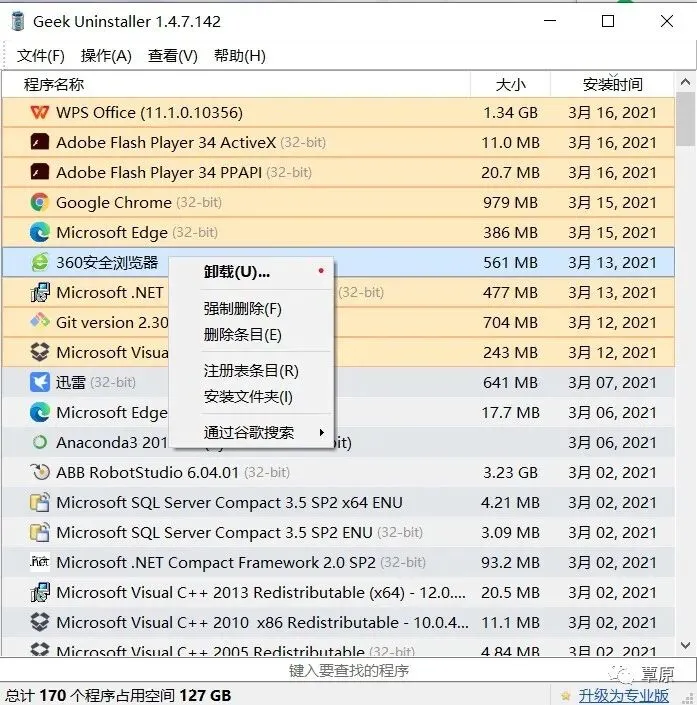Viewport: 697px width, 705px height.
Task: Select Microsoft .NET Compact Framework 2.0 SP2 text
Action: click(215, 562)
